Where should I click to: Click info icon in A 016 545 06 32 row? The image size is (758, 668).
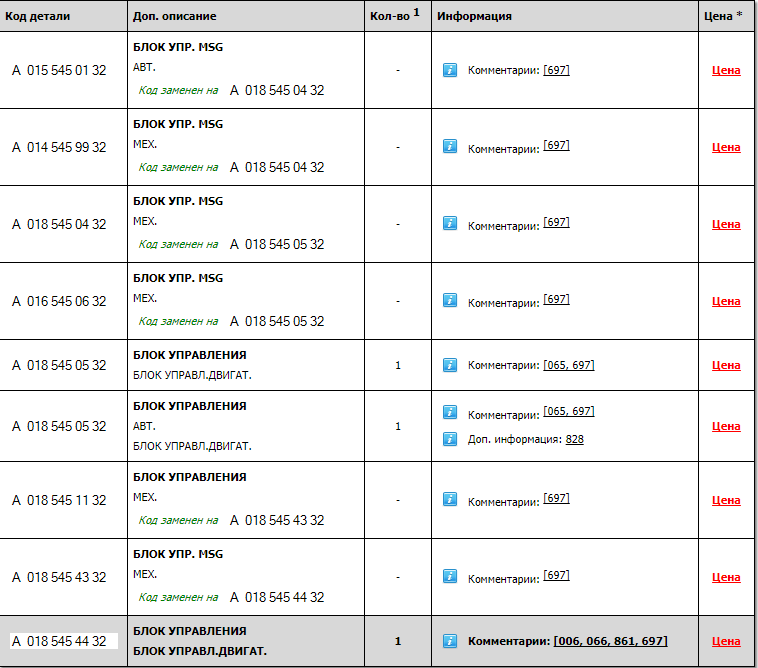coord(450,300)
